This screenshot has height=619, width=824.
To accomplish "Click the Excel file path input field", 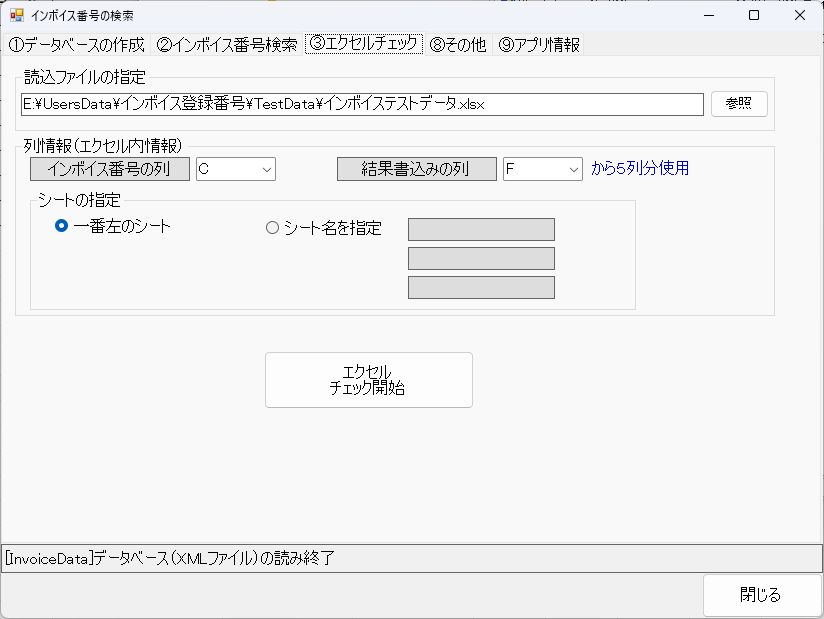I will coord(362,104).
